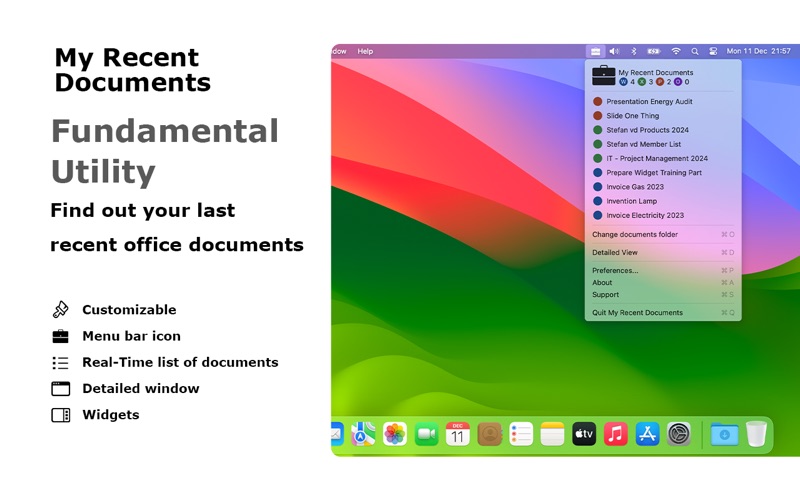Launch FaceTime from the Dock
This screenshot has width=800, height=500.
(x=426, y=434)
